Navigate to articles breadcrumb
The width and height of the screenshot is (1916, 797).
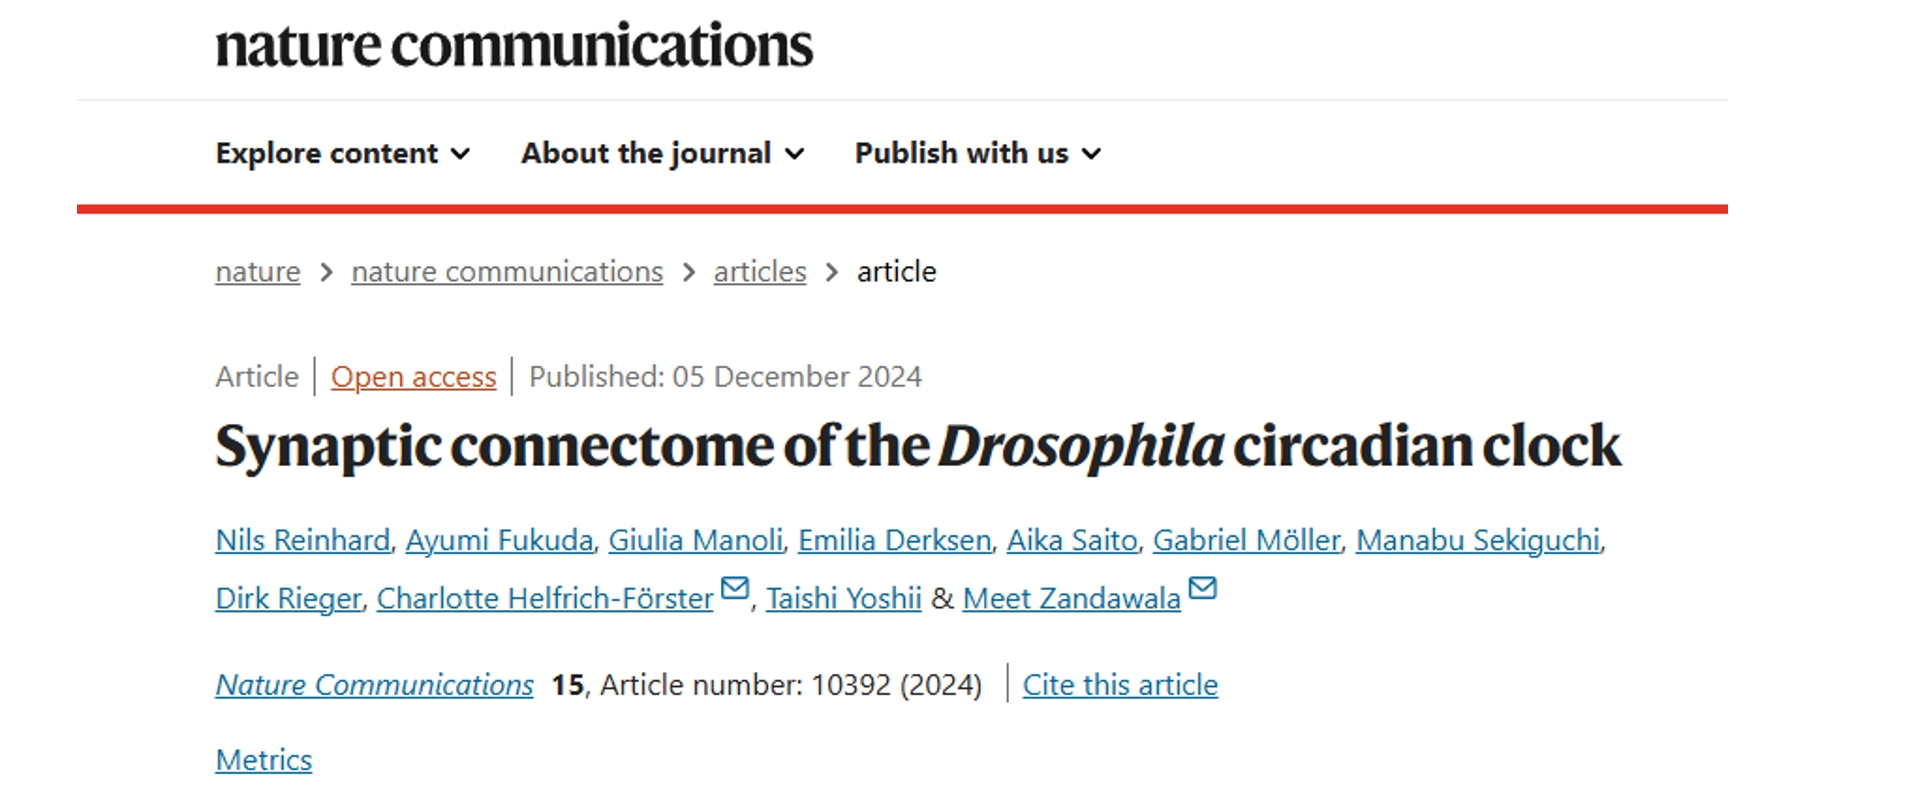pyautogui.click(x=760, y=272)
